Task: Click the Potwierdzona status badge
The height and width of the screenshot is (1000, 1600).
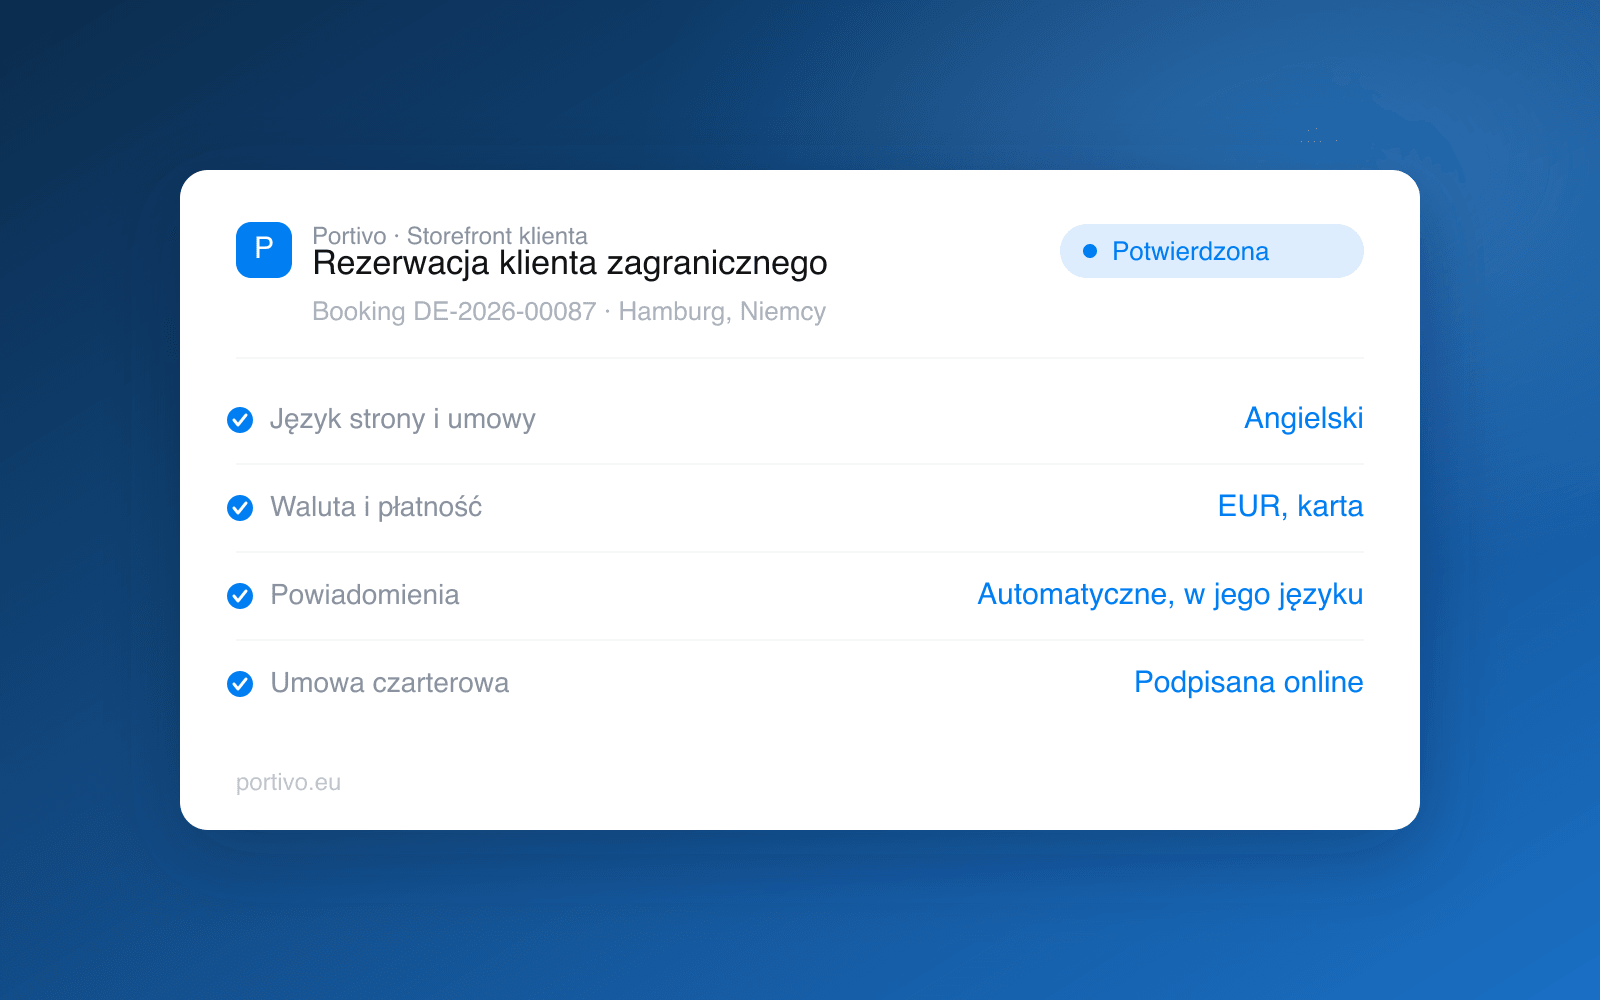Action: pyautogui.click(x=1212, y=251)
